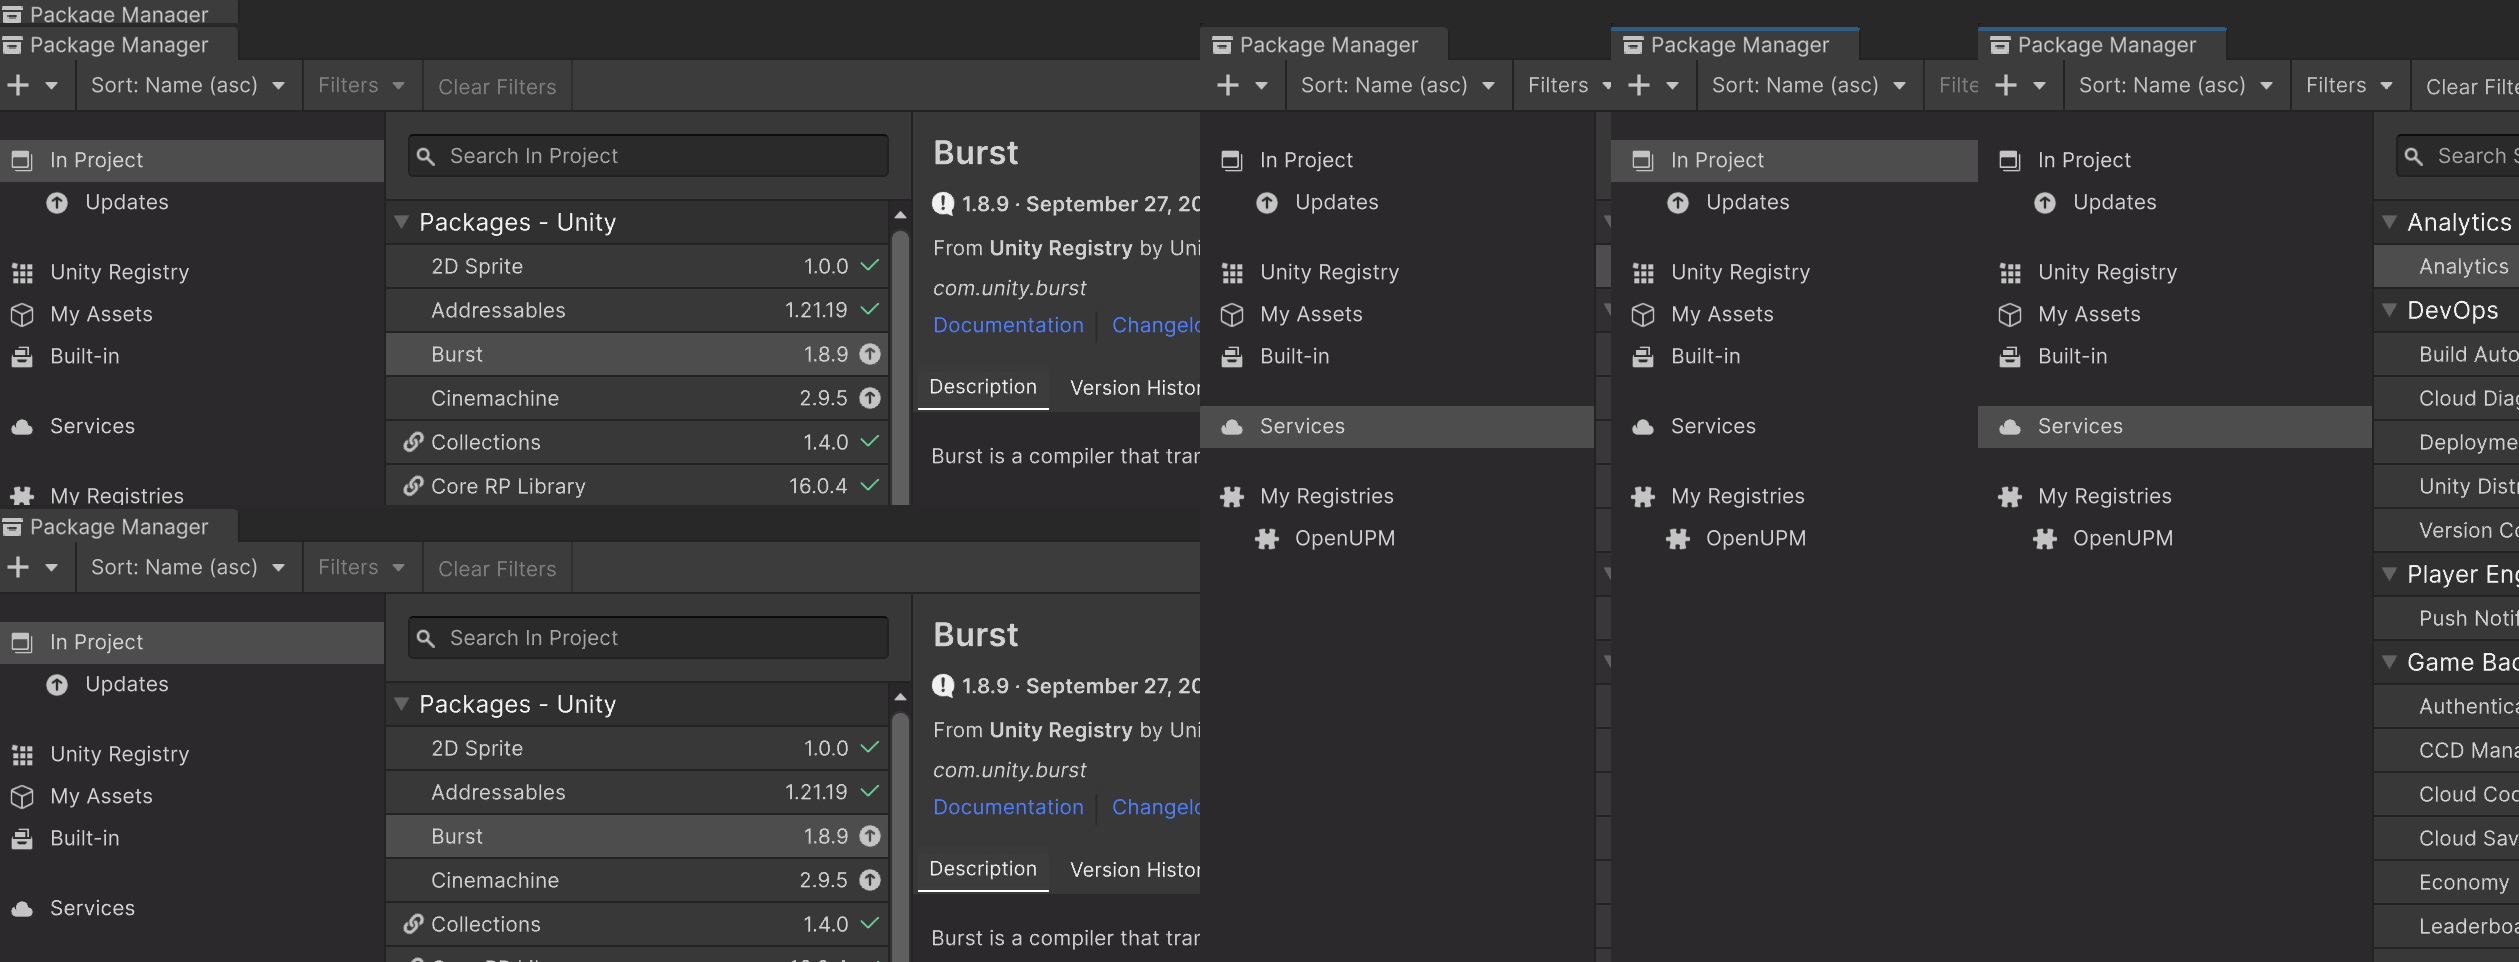
Task: Click the My Assets cube icon
Action: 22,314
